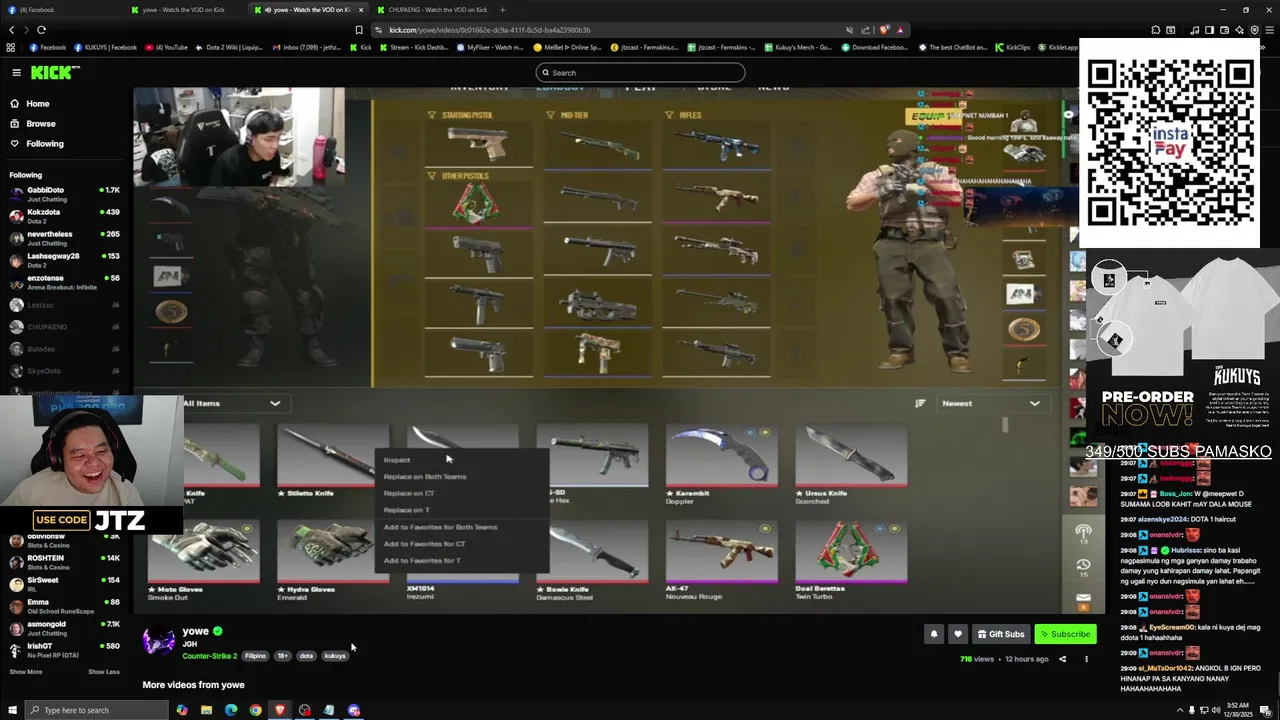
Task: Click the Subscribe button
Action: (x=1065, y=634)
